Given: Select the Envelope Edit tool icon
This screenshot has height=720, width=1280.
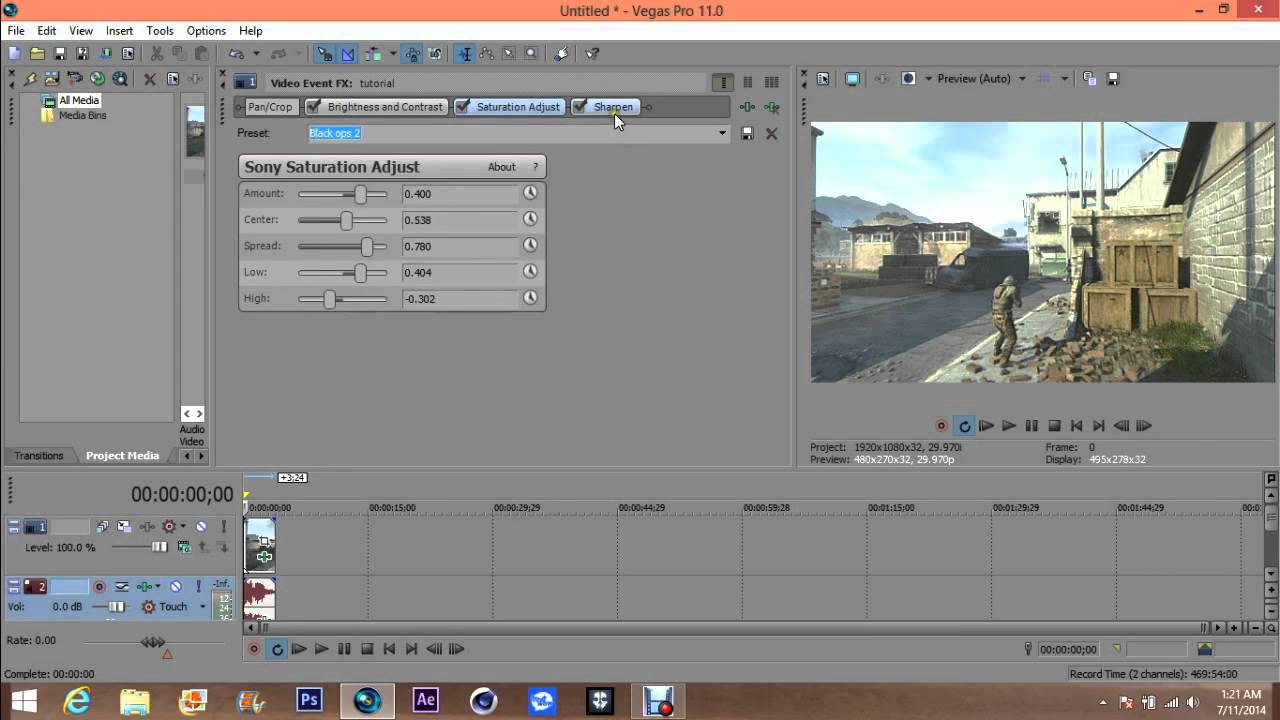Looking at the screenshot, I should (487, 54).
